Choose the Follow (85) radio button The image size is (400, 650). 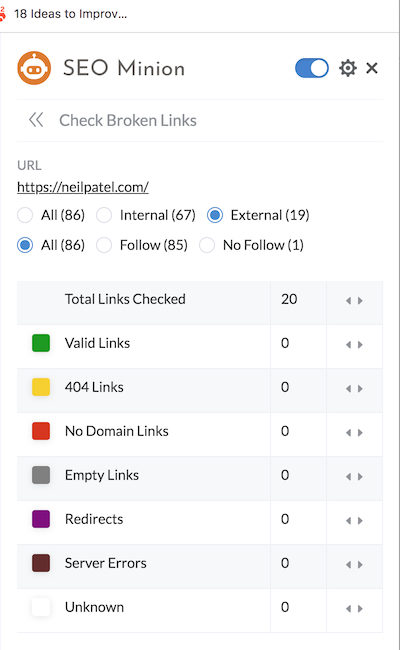(104, 245)
